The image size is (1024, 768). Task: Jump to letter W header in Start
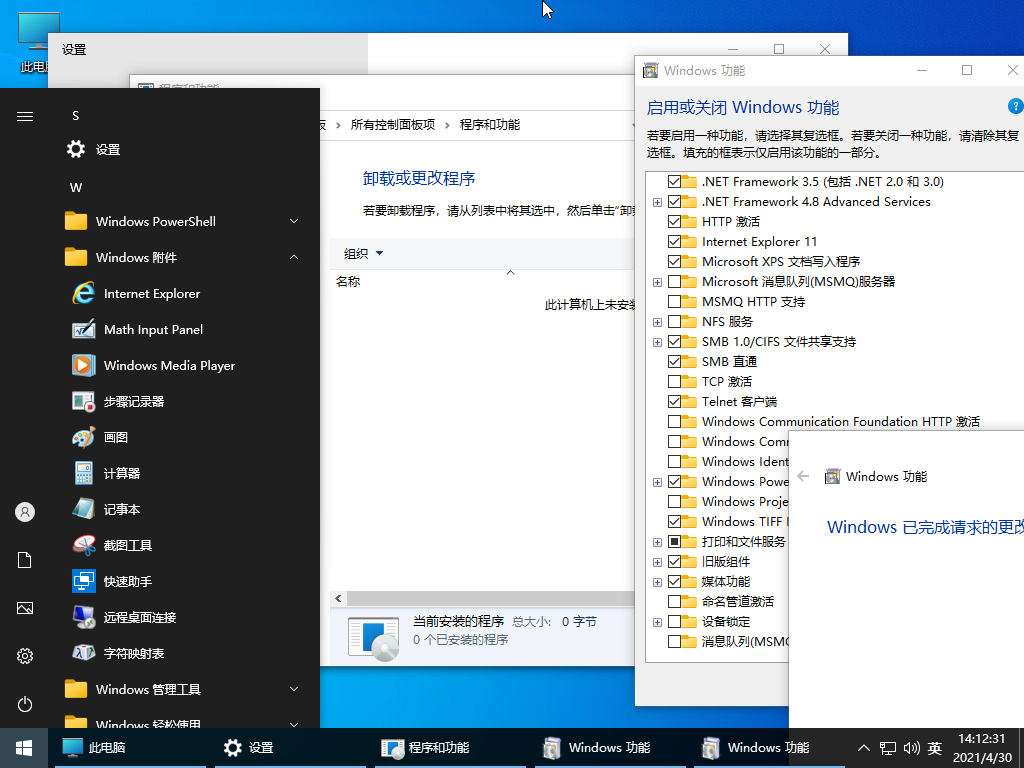(76, 187)
